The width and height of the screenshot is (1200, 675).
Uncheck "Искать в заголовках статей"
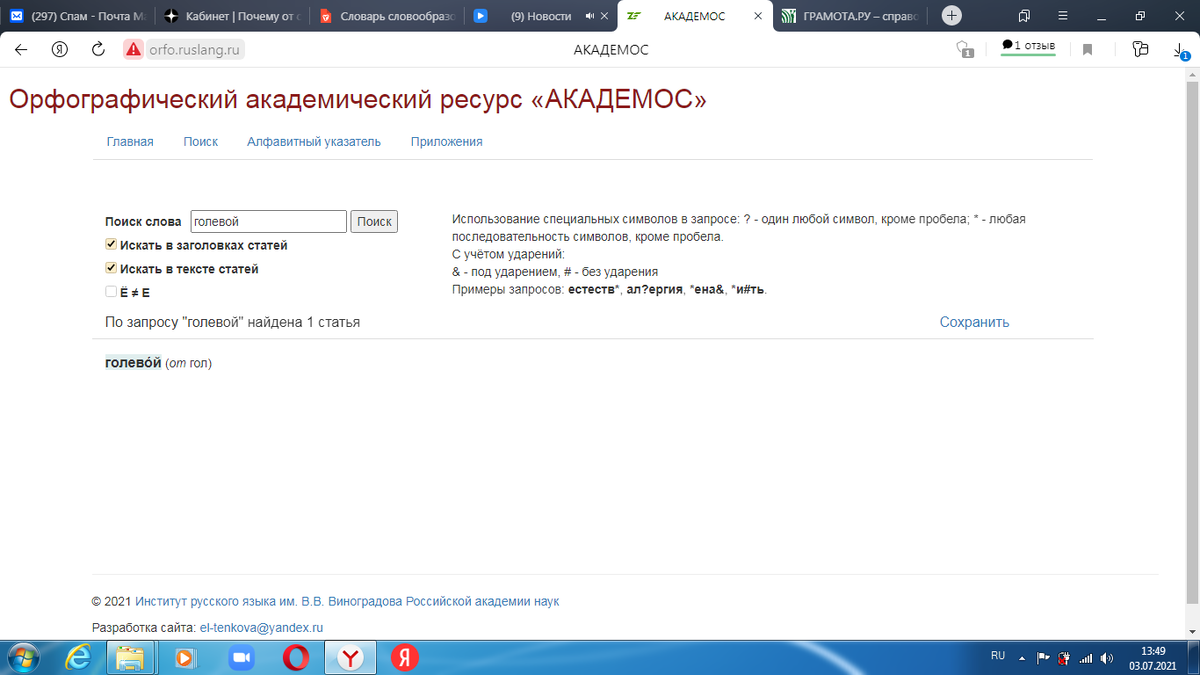point(110,245)
